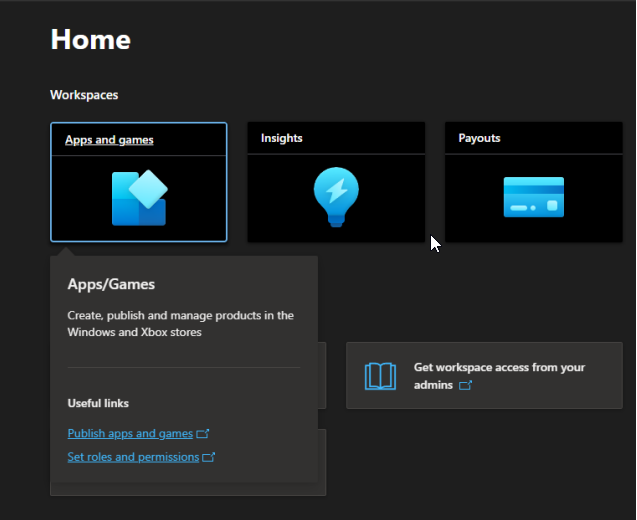
Task: Click the Insights lightbulb icon
Action: point(336,194)
